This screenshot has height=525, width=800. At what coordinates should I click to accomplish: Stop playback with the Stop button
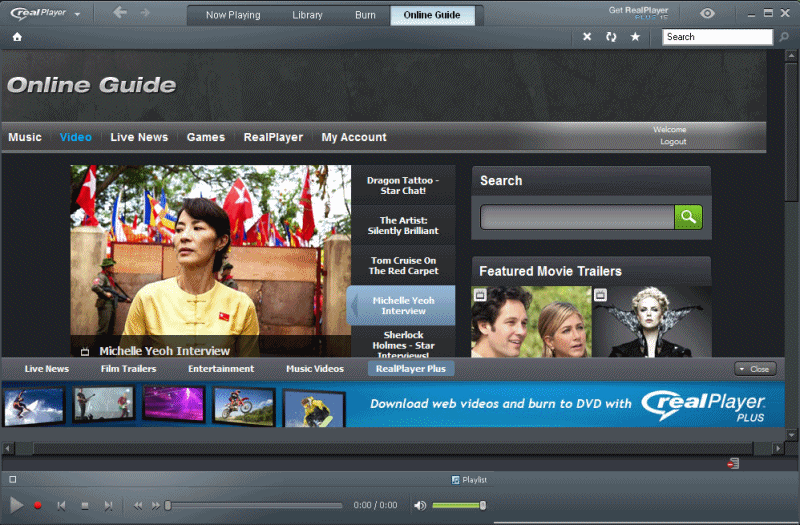(x=85, y=506)
